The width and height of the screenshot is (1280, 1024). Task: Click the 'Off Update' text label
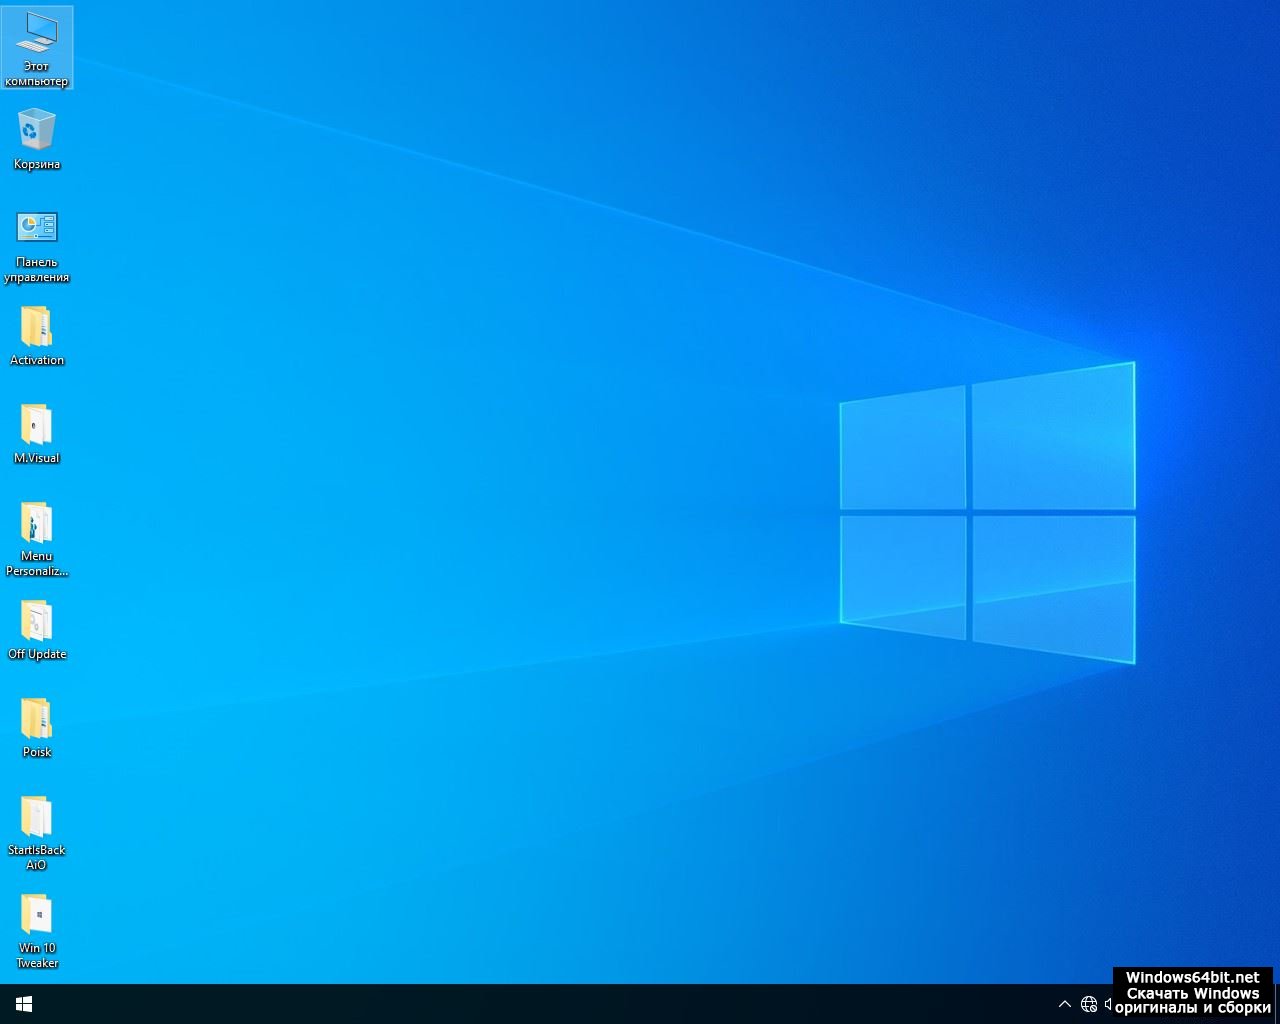pyautogui.click(x=37, y=654)
